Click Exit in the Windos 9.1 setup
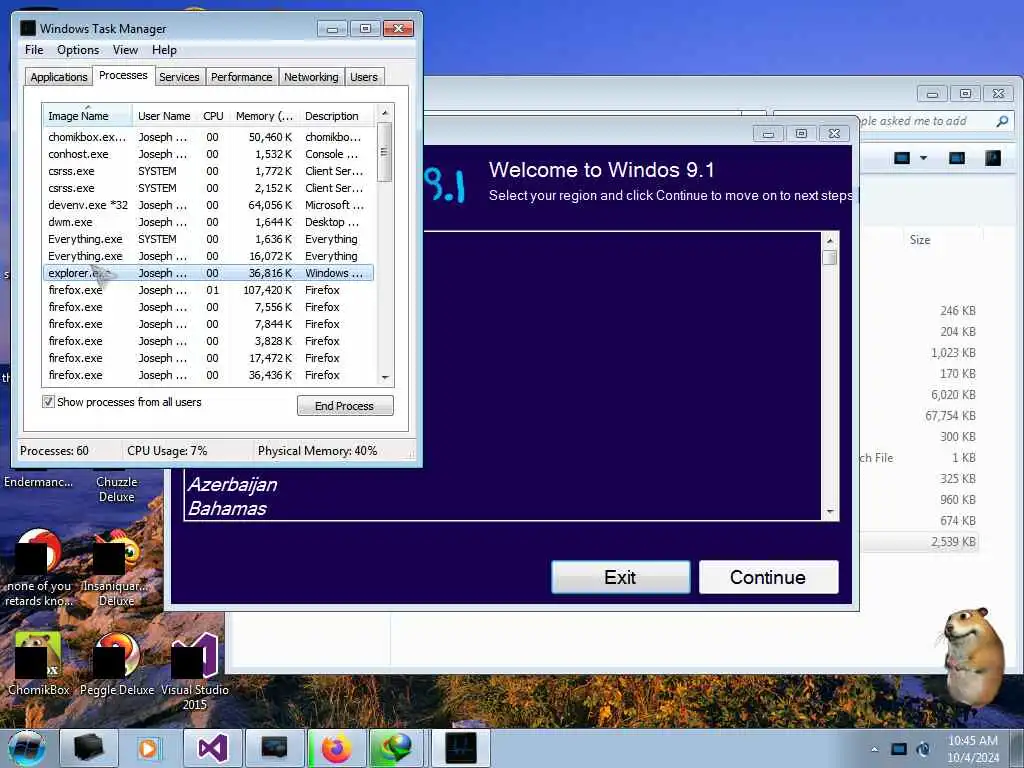This screenshot has height=768, width=1024. tap(620, 577)
